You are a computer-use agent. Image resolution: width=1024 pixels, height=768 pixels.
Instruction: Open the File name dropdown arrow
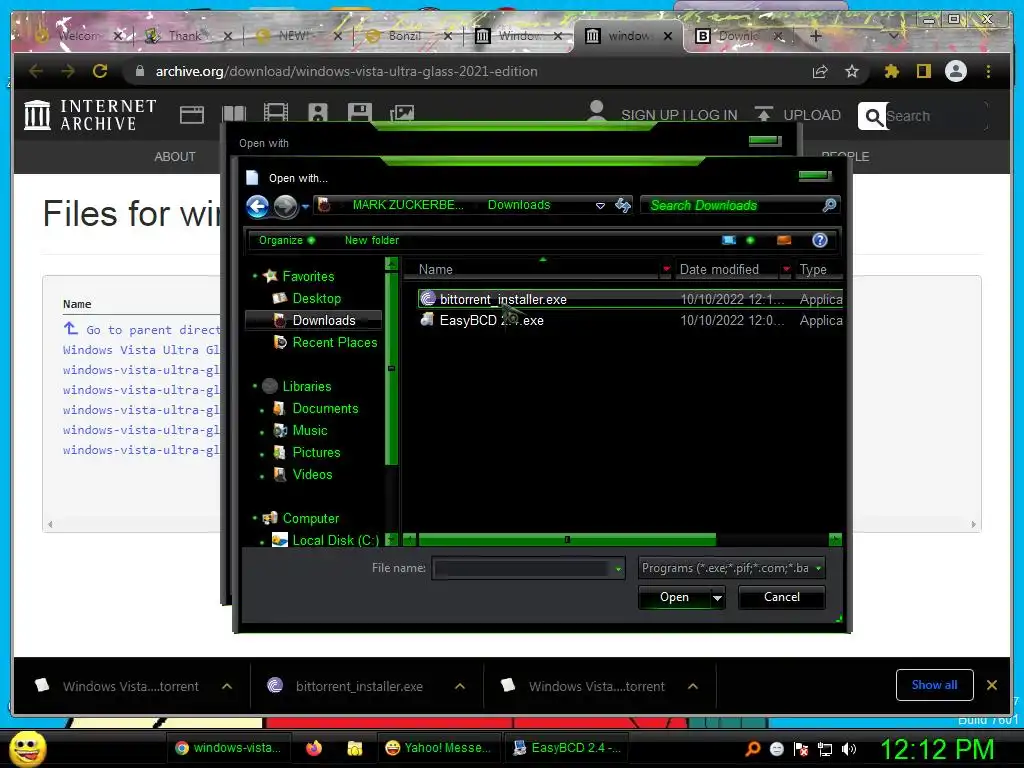pyautogui.click(x=618, y=569)
